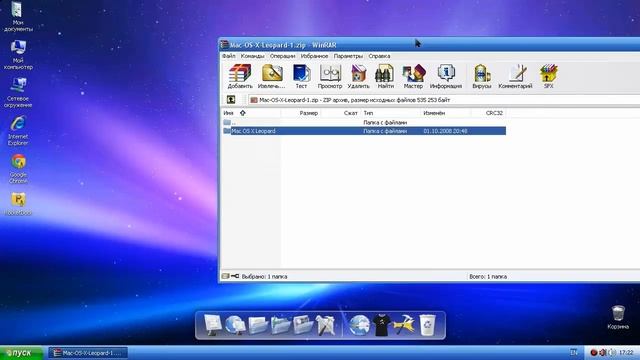Click the hammer-and-paper icon in the dock
Viewport: 640px width, 360px height.
[x=326, y=325]
